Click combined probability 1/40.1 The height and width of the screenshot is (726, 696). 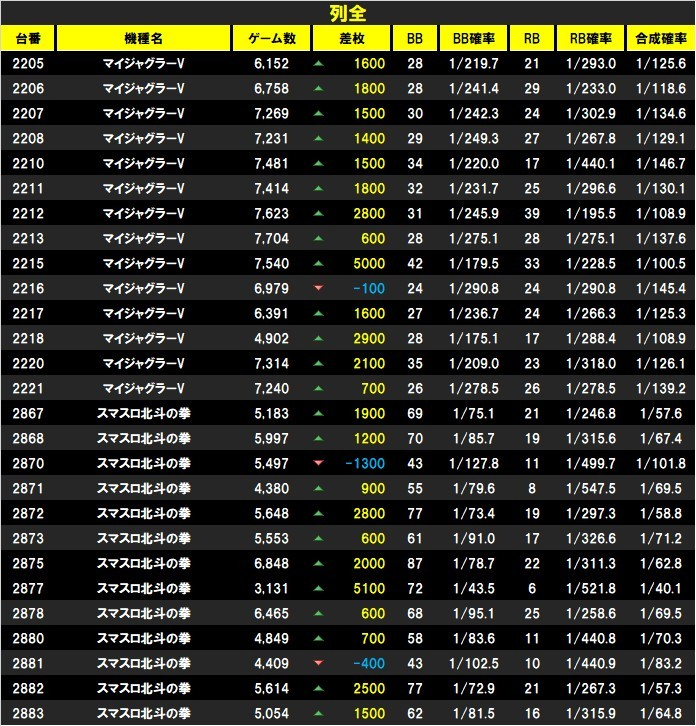661,588
